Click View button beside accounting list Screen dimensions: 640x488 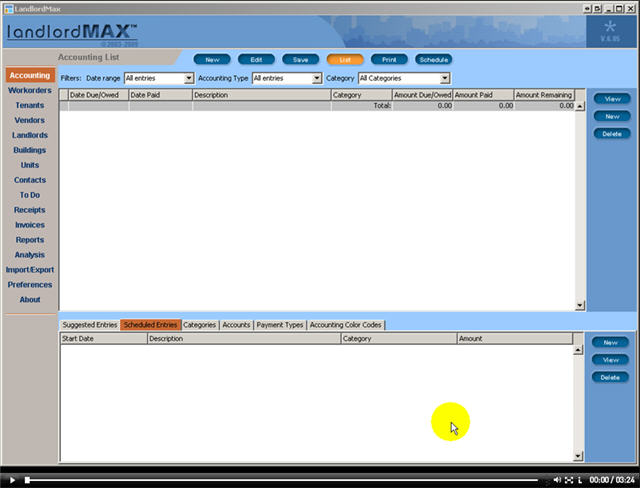coord(612,99)
